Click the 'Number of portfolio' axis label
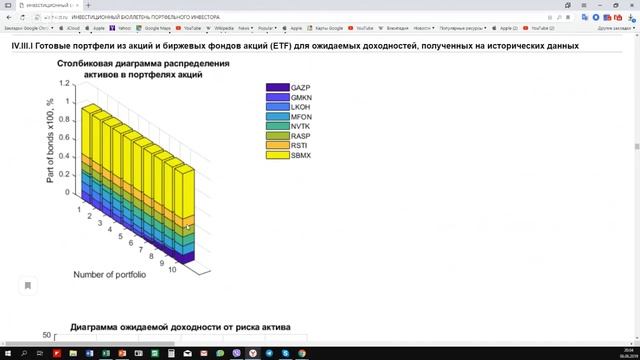This screenshot has width=640, height=360. point(109,275)
